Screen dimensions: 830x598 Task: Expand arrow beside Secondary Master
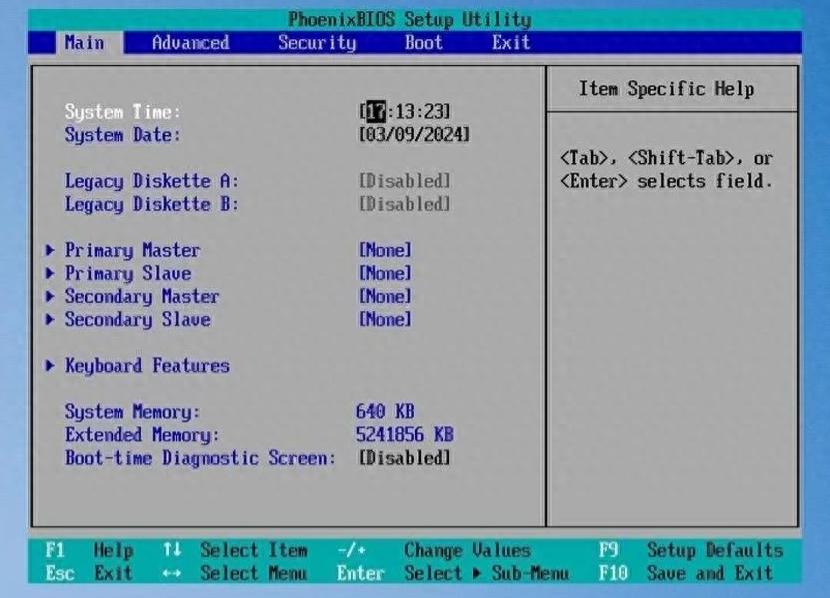click(x=50, y=296)
